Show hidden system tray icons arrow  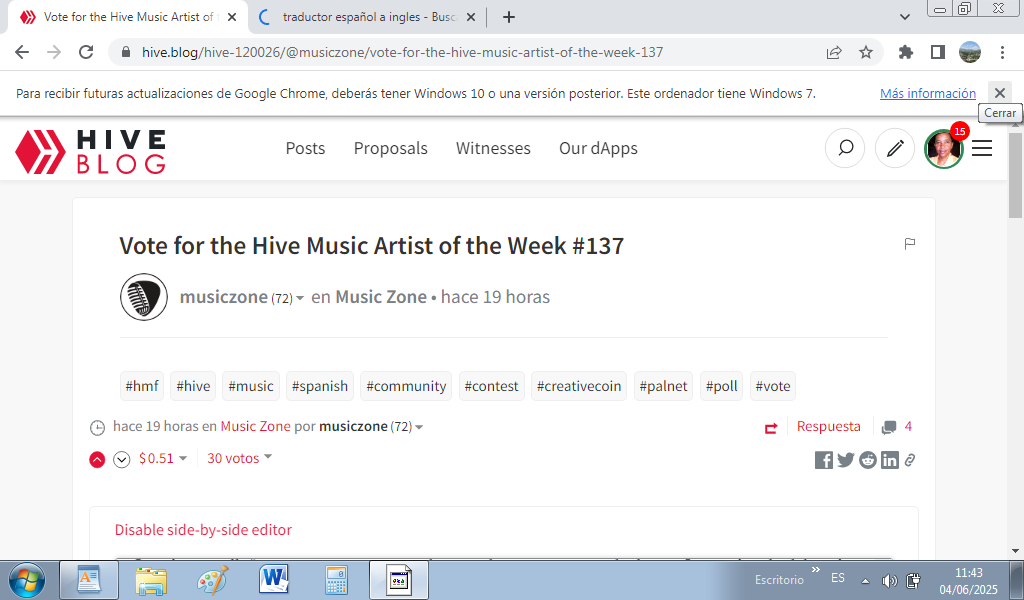[x=866, y=580]
